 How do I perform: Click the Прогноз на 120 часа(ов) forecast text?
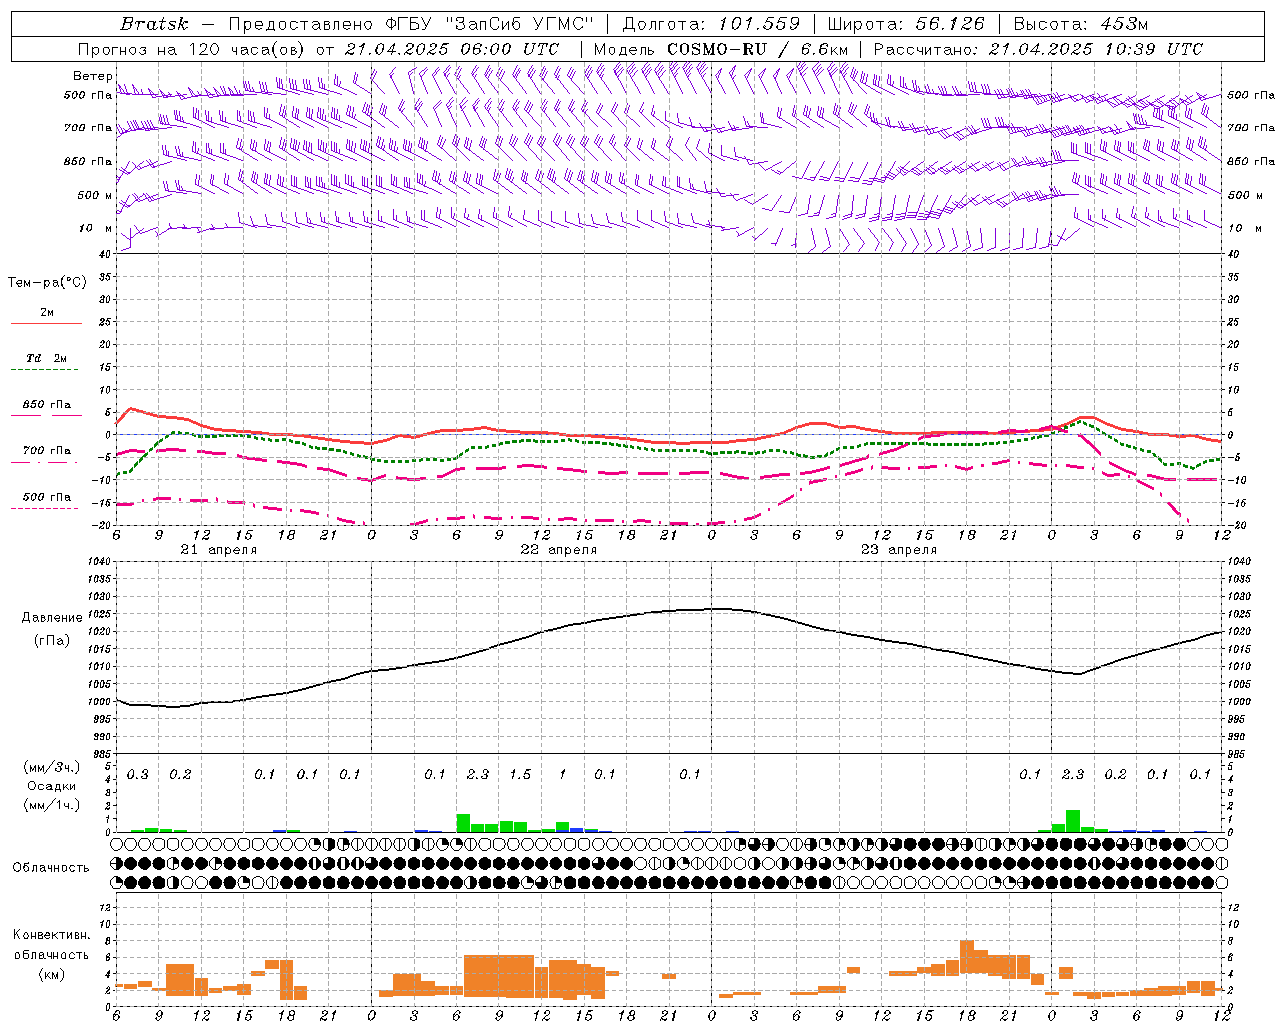[x=192, y=49]
